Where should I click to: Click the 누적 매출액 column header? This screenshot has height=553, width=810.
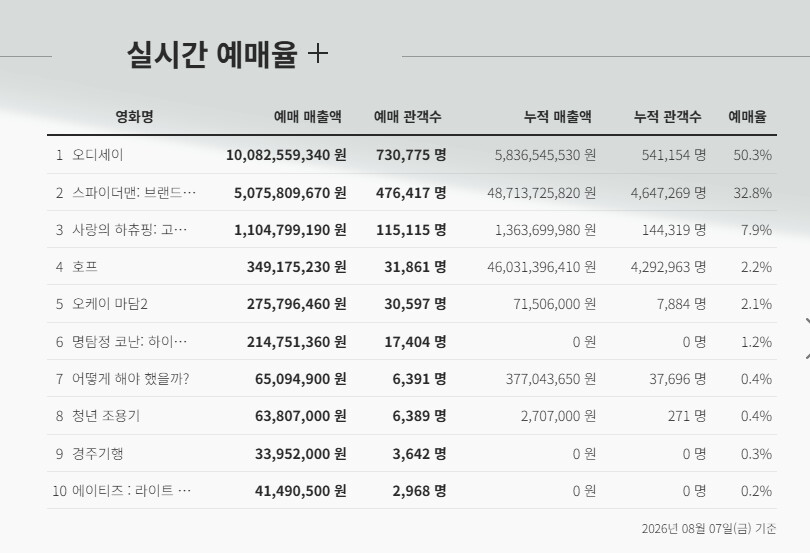(x=558, y=116)
